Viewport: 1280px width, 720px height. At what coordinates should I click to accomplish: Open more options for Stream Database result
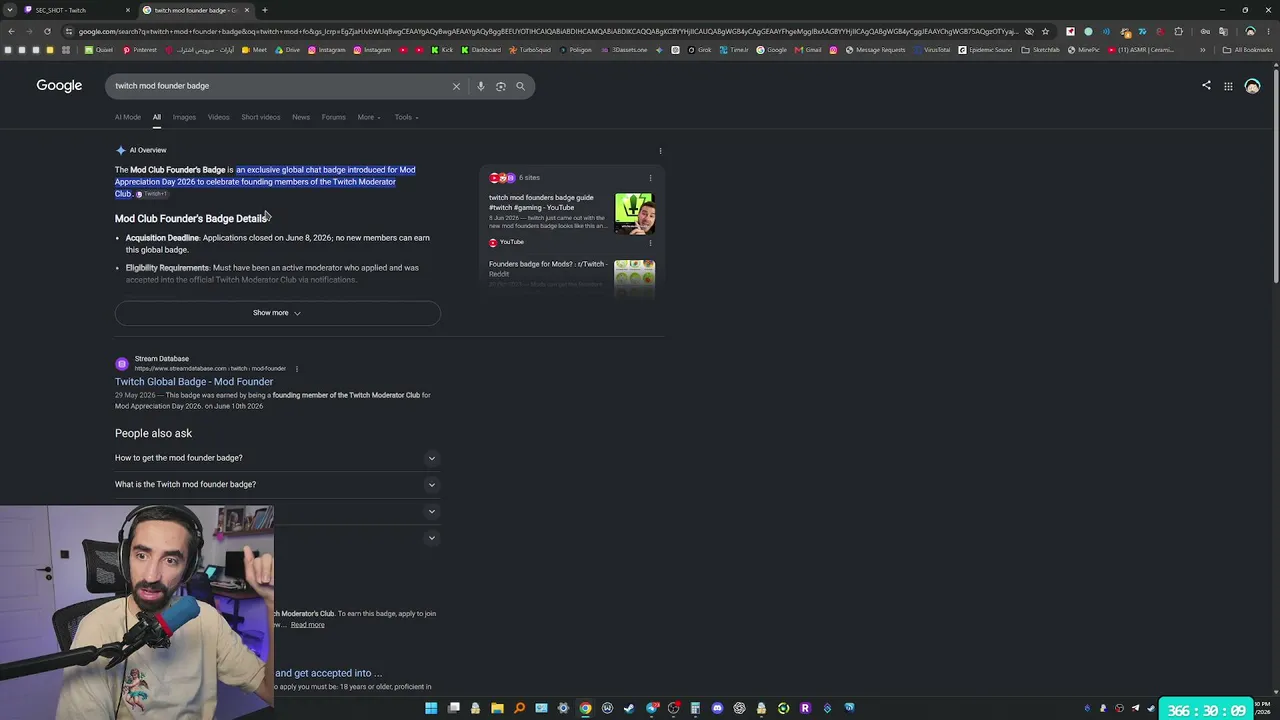coord(296,369)
